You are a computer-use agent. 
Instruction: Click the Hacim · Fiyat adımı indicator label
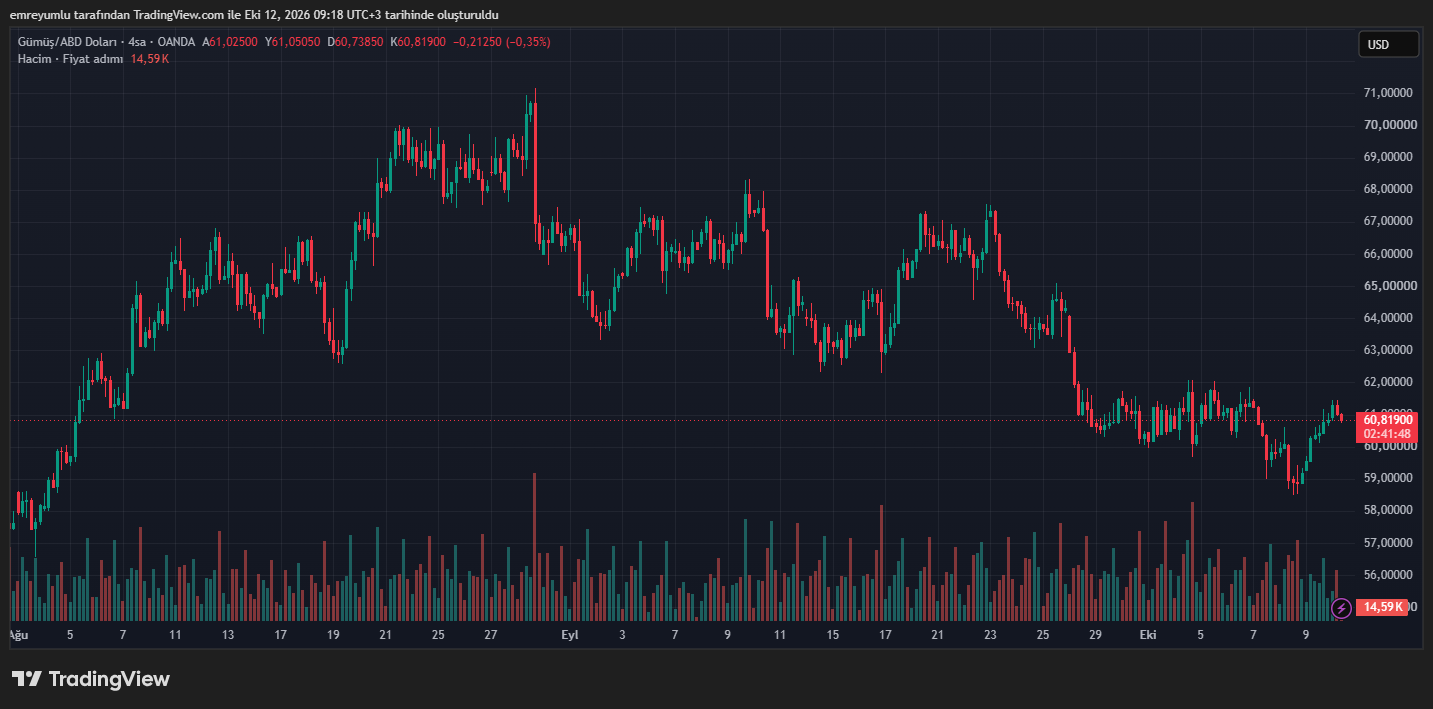70,59
